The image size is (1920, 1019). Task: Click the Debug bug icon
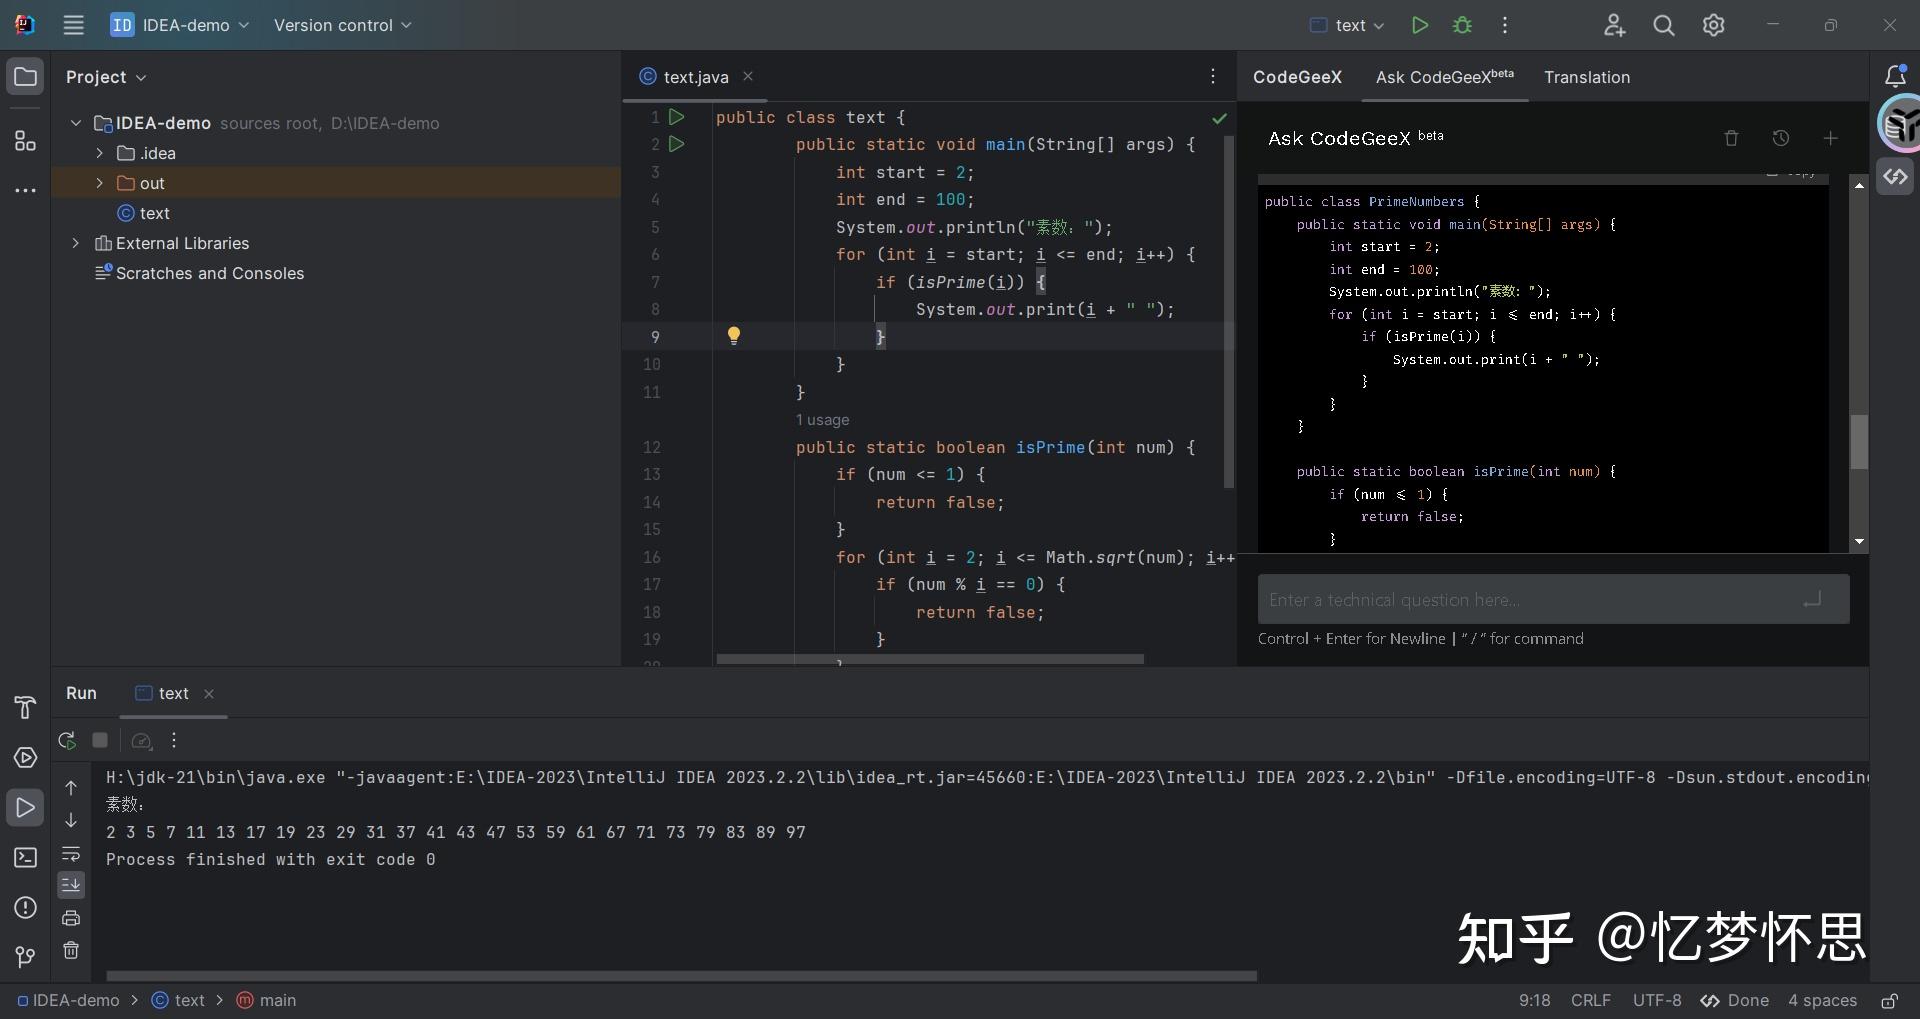(1462, 26)
